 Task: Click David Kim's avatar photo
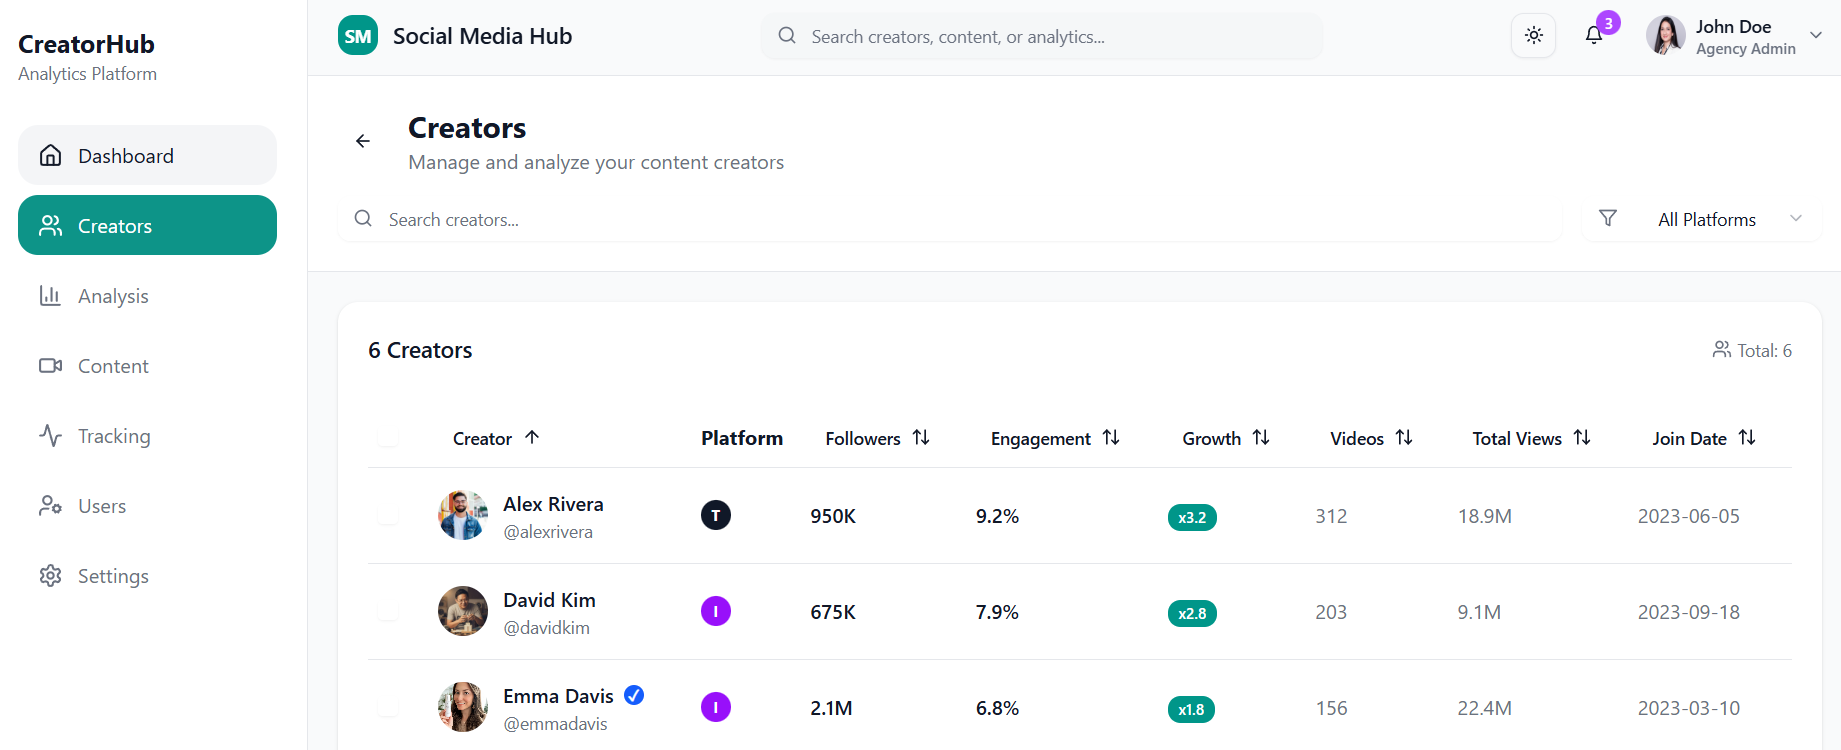[x=463, y=611]
